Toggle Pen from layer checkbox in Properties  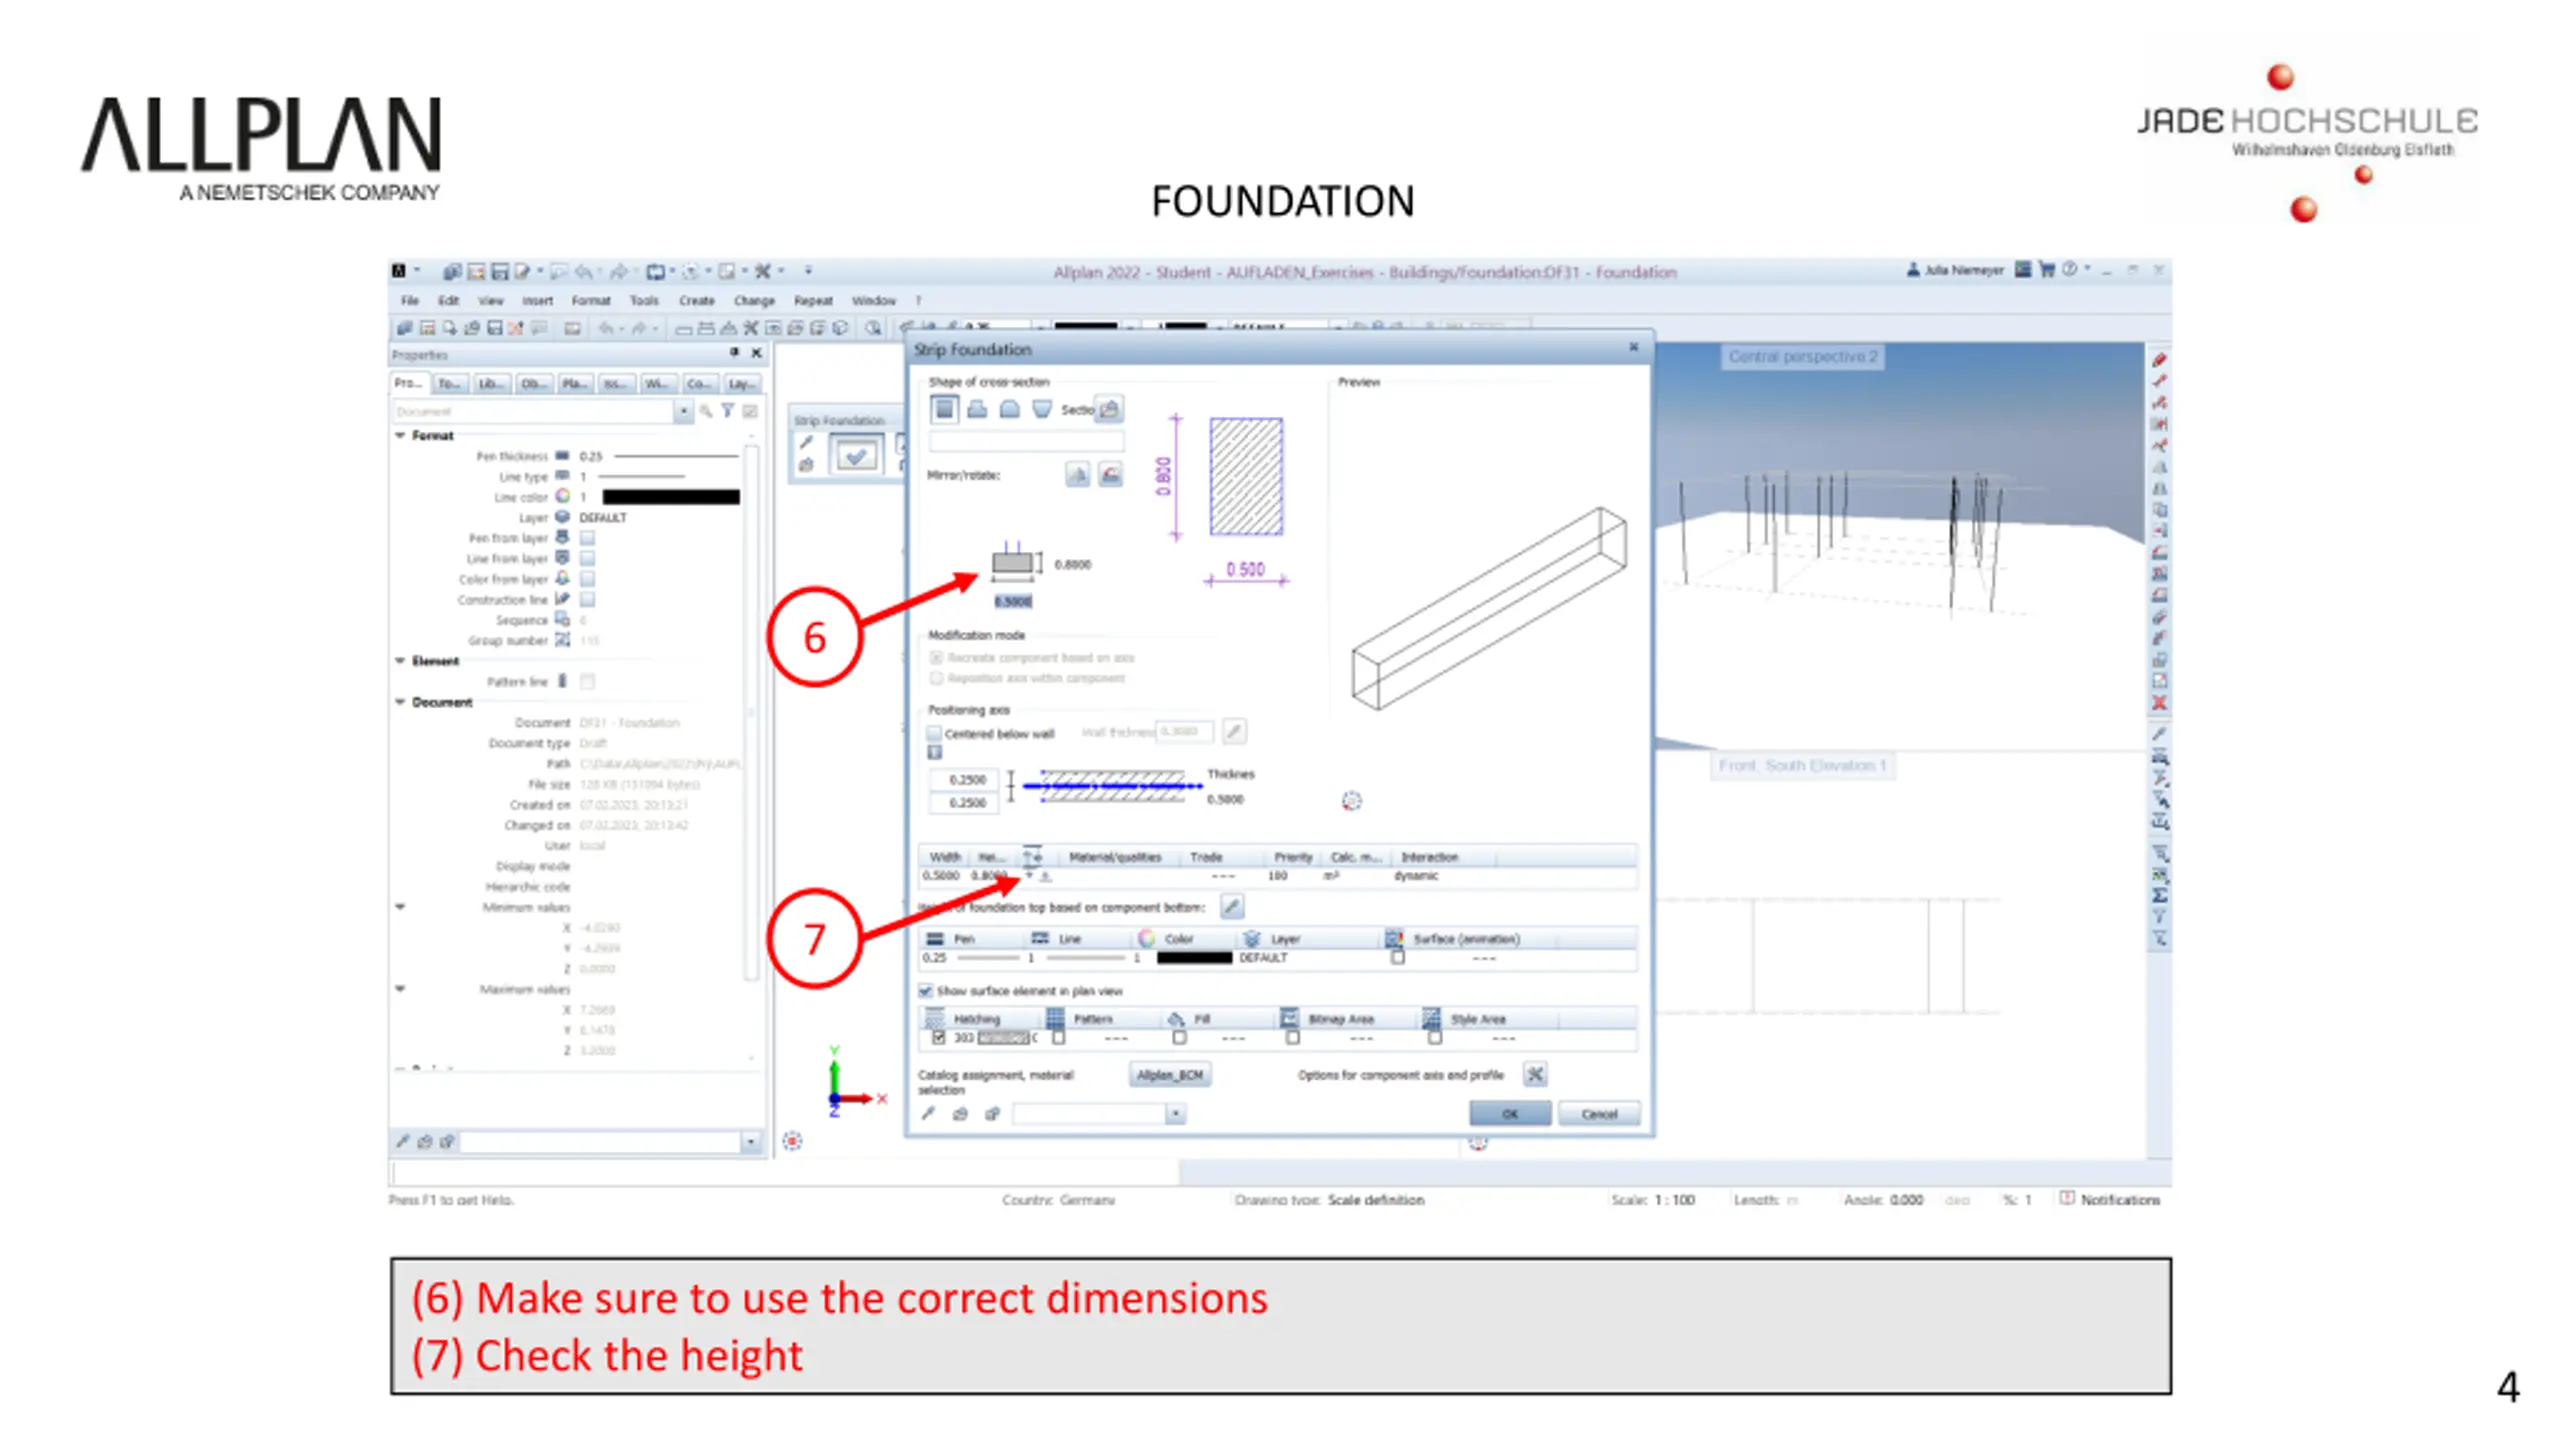tap(588, 538)
